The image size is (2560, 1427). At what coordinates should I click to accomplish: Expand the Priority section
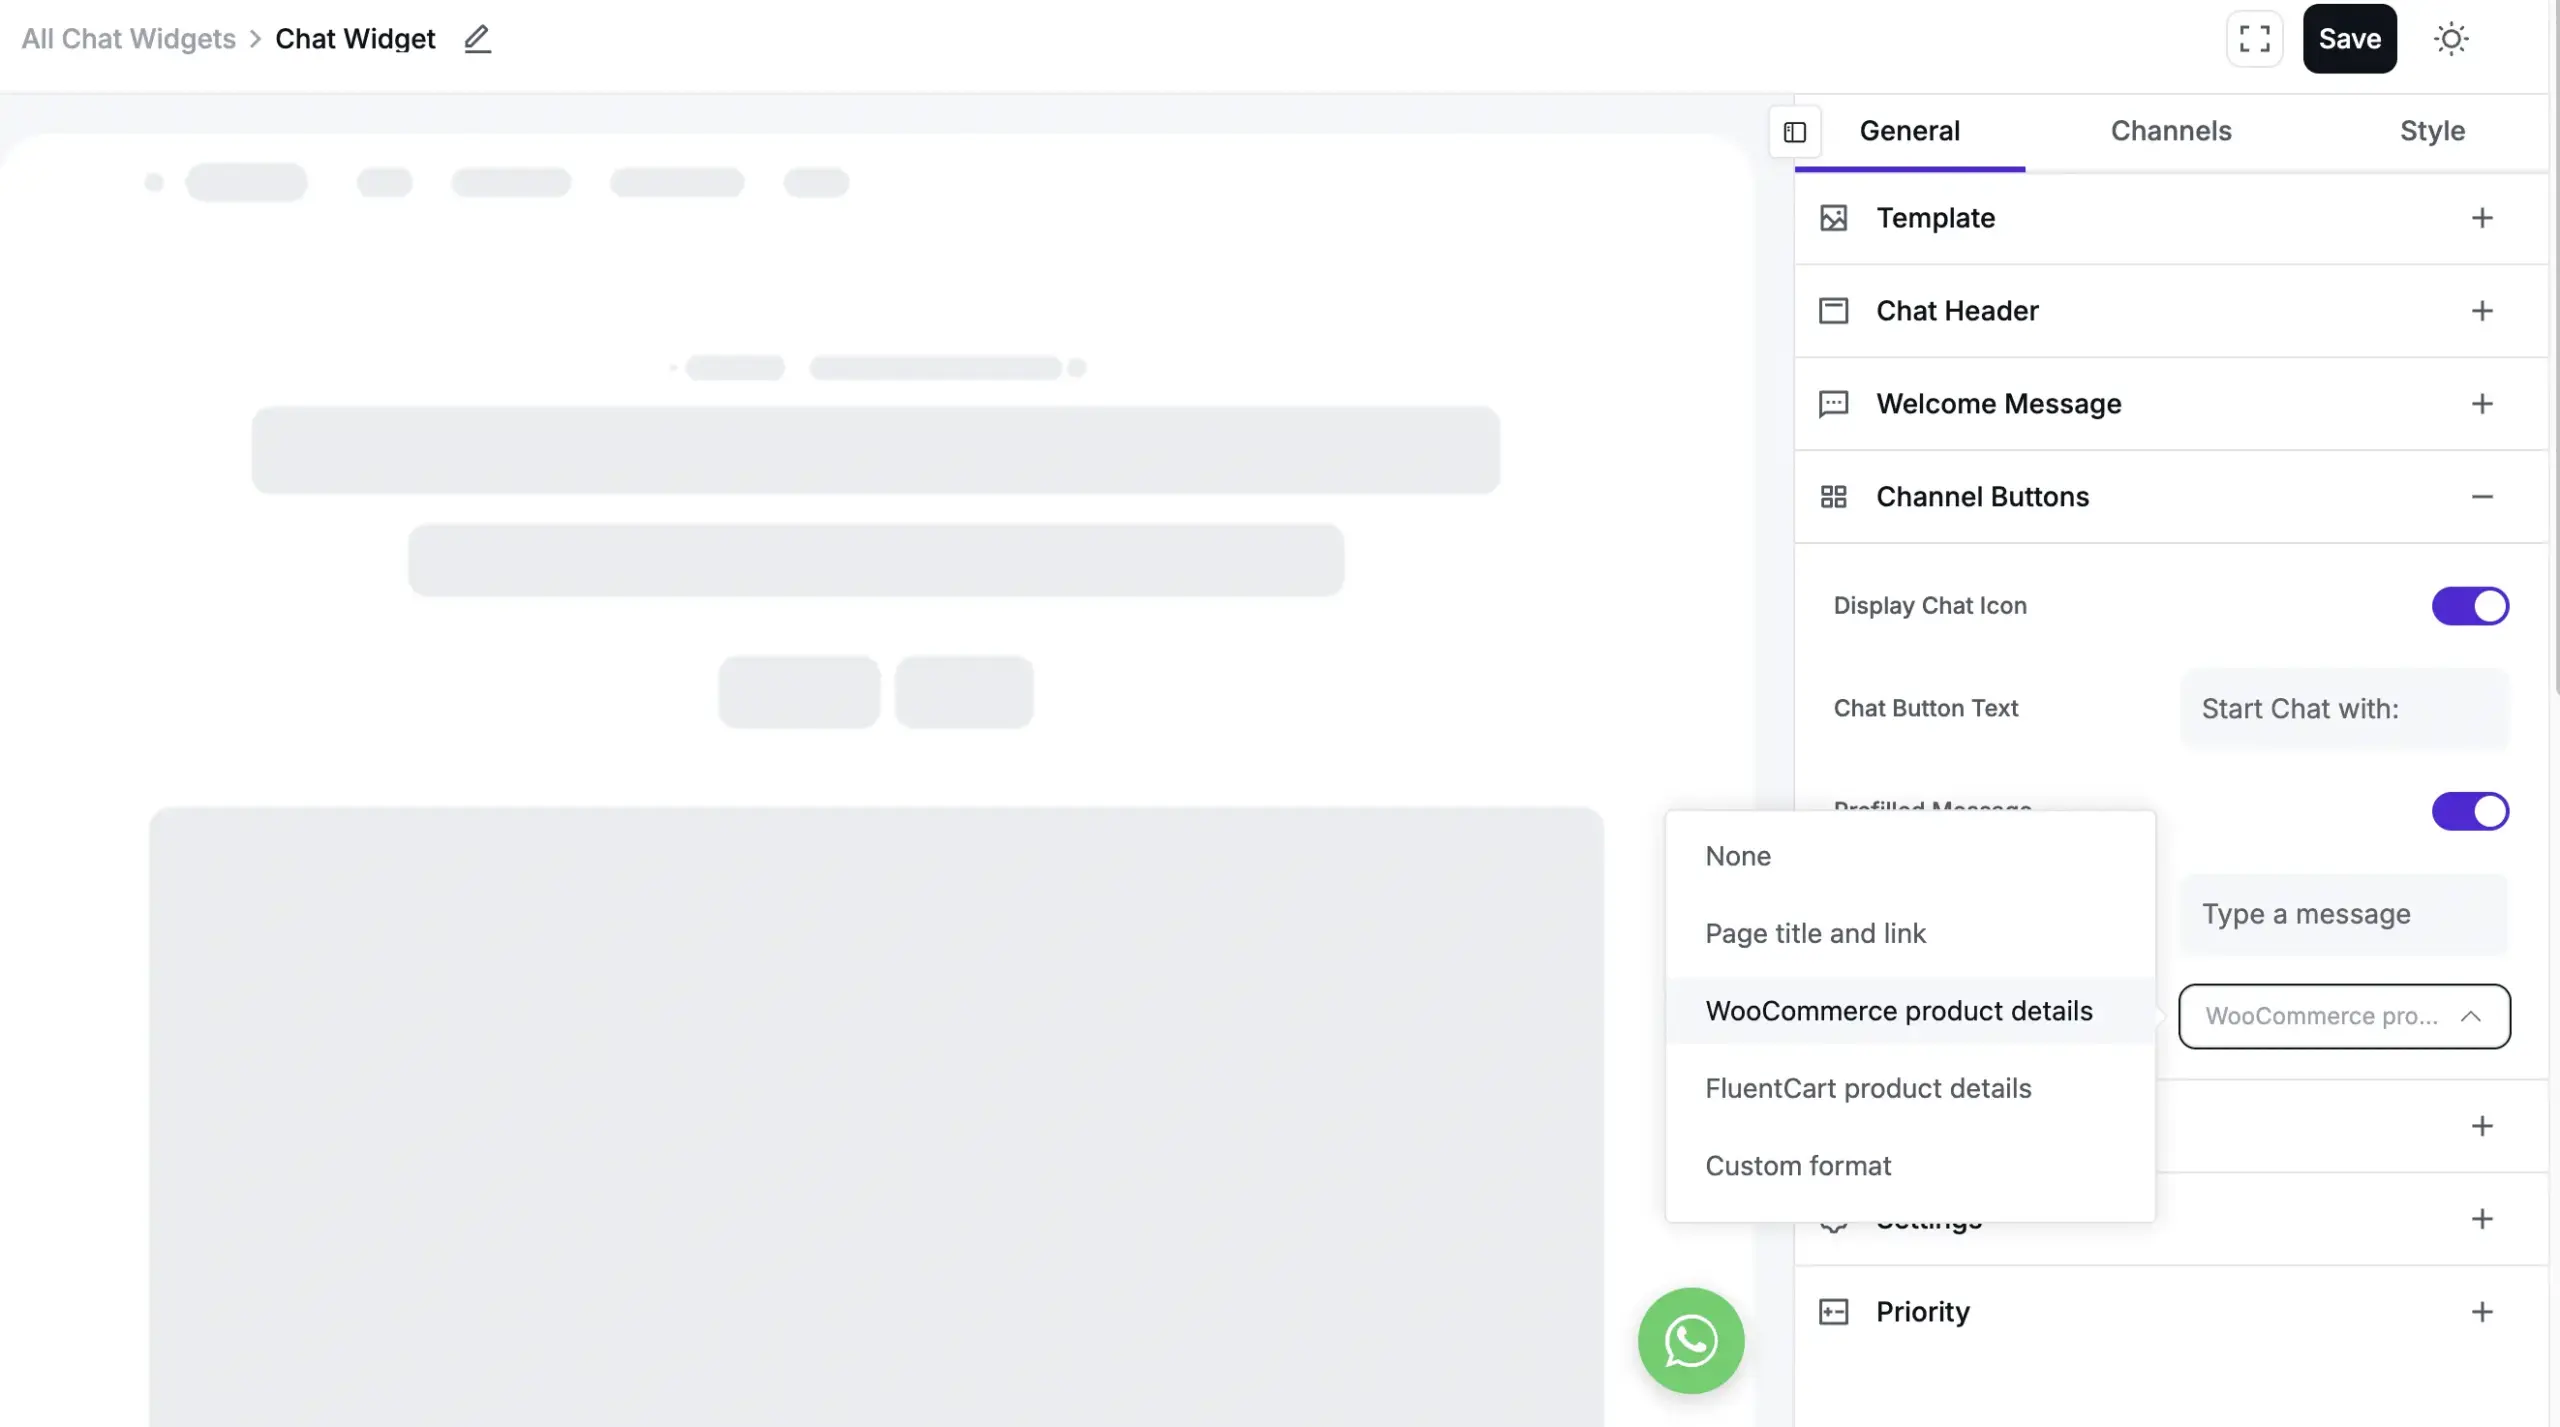click(x=2482, y=1312)
